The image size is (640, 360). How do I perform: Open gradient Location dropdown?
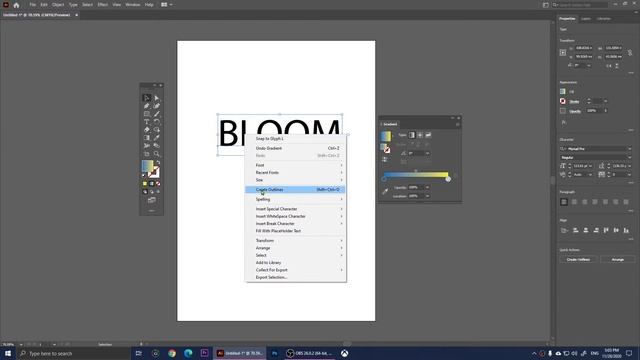(427, 196)
